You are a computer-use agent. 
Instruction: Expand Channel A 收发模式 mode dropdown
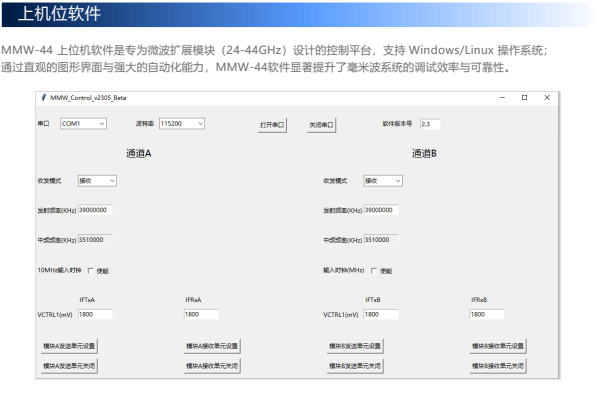(x=97, y=181)
